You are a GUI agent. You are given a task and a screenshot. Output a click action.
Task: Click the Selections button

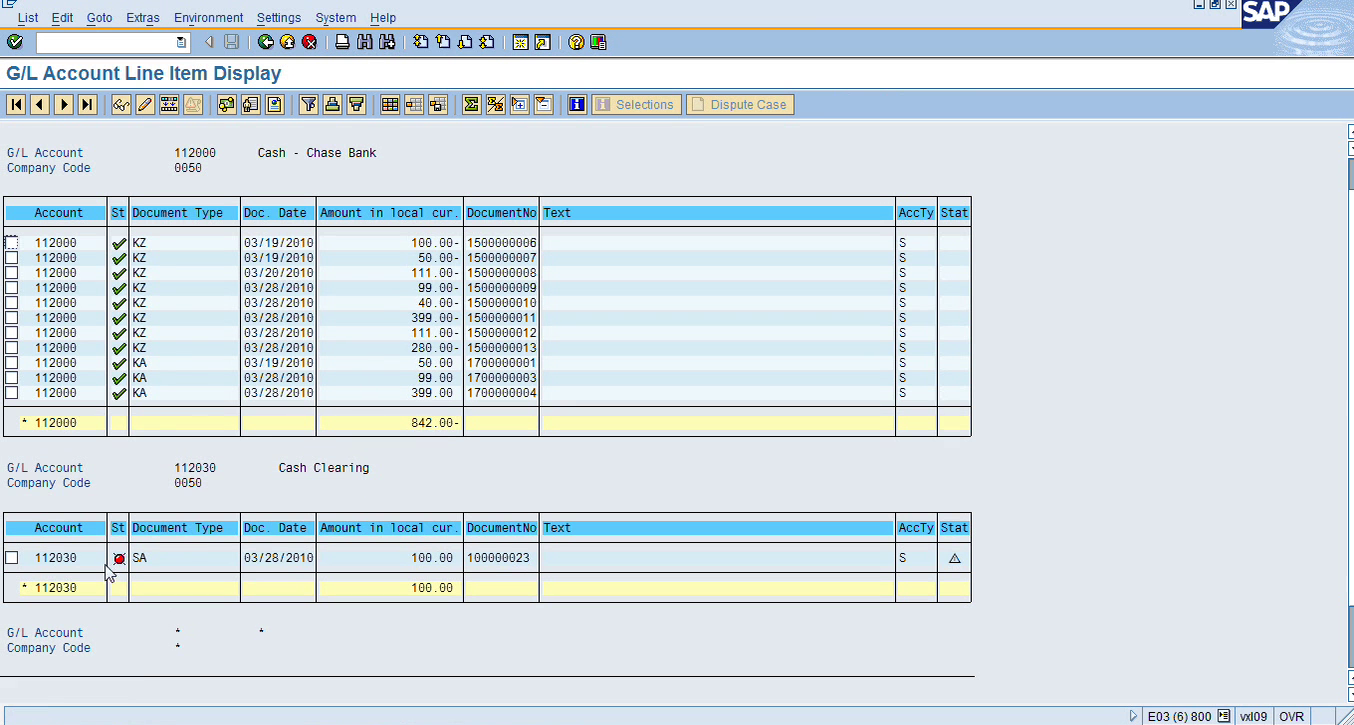pyautogui.click(x=636, y=104)
